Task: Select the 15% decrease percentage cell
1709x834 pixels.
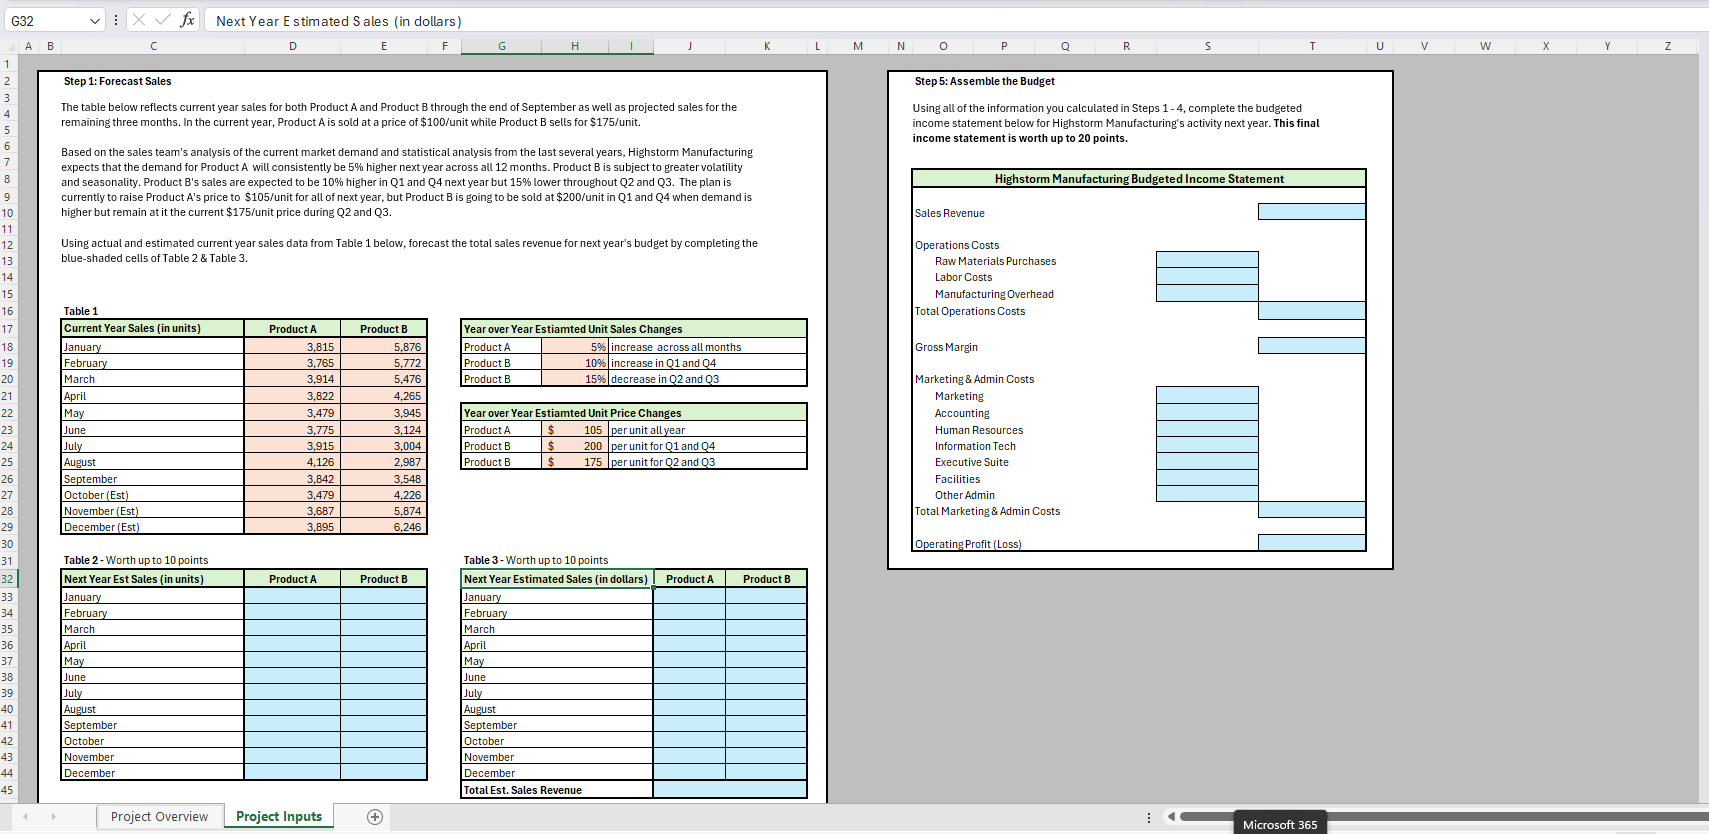Action: pyautogui.click(x=575, y=379)
